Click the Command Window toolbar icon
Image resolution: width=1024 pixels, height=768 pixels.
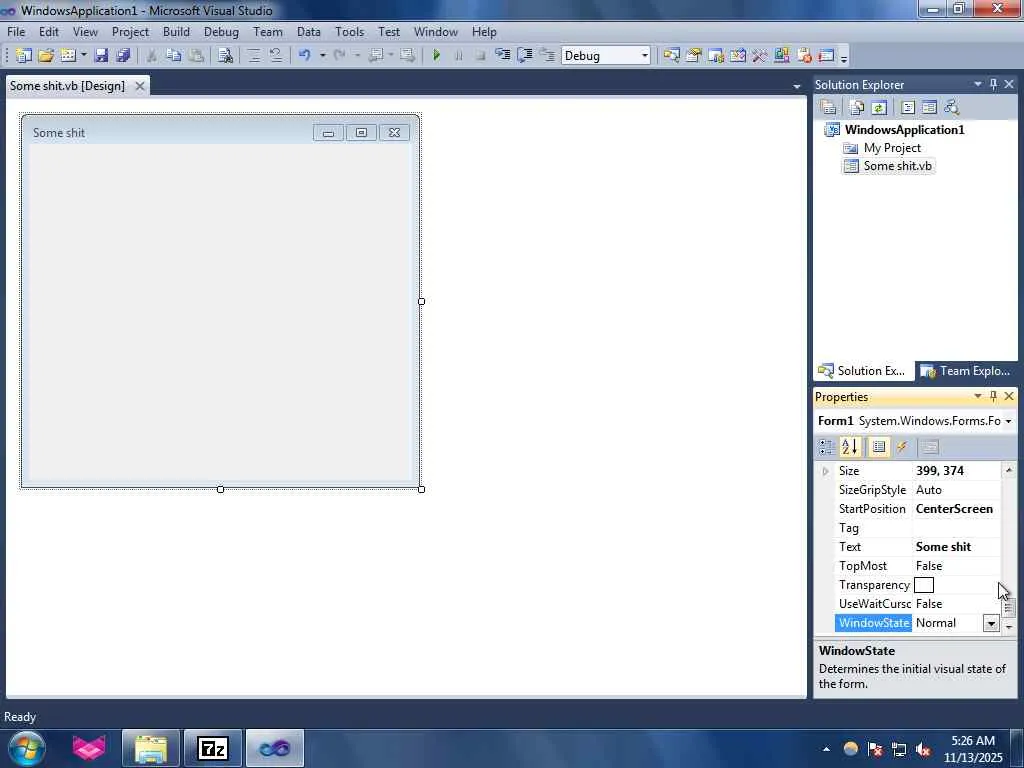point(826,56)
